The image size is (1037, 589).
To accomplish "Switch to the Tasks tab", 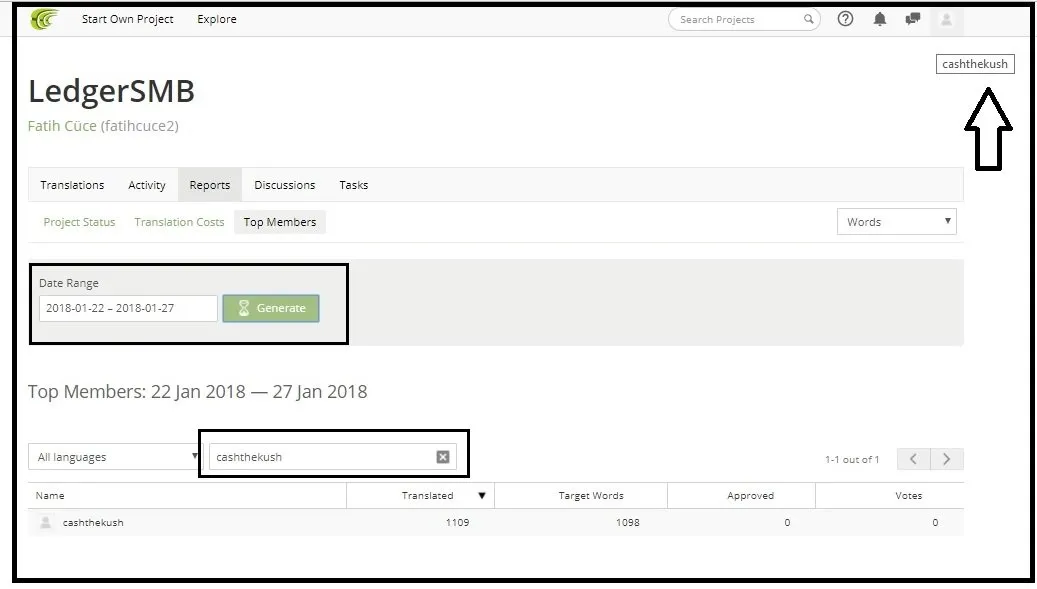I will point(354,185).
